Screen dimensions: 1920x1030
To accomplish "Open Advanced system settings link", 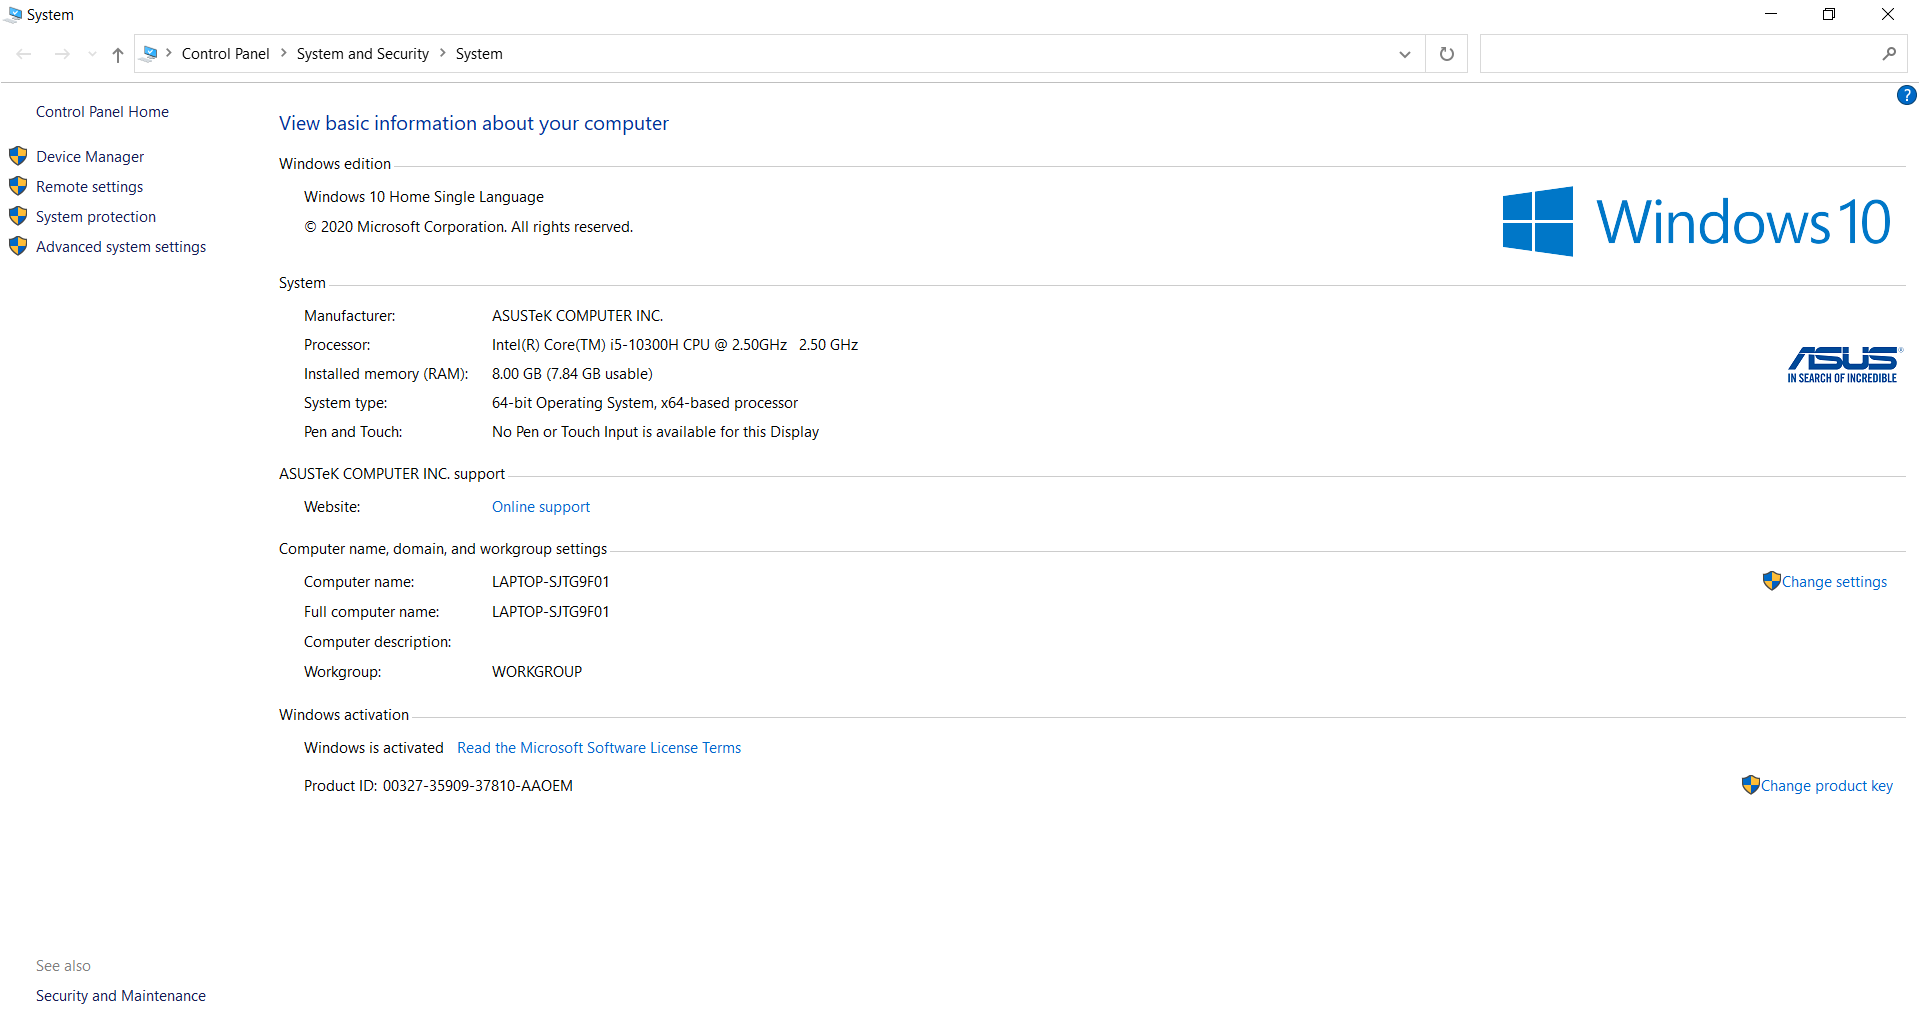I will [121, 247].
